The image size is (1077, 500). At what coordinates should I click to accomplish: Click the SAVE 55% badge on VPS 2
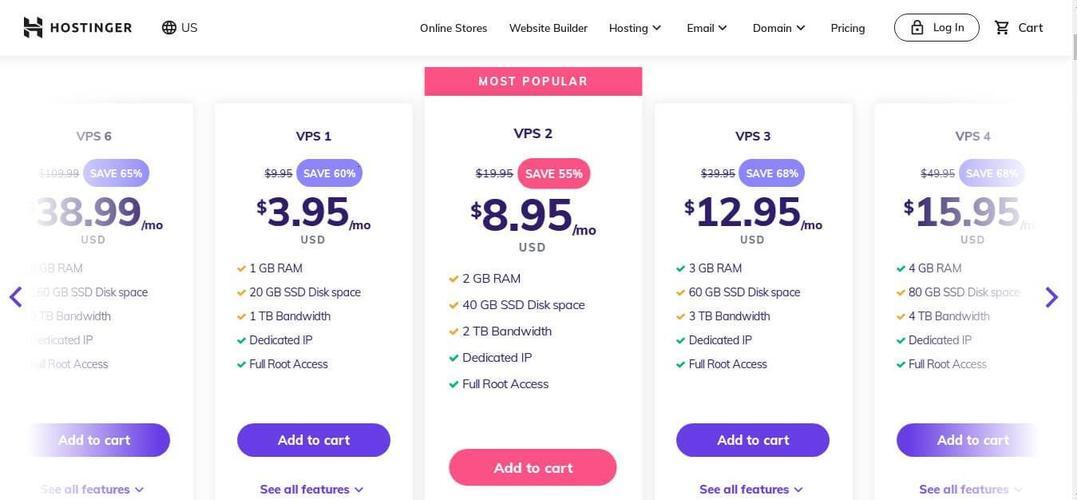(554, 174)
